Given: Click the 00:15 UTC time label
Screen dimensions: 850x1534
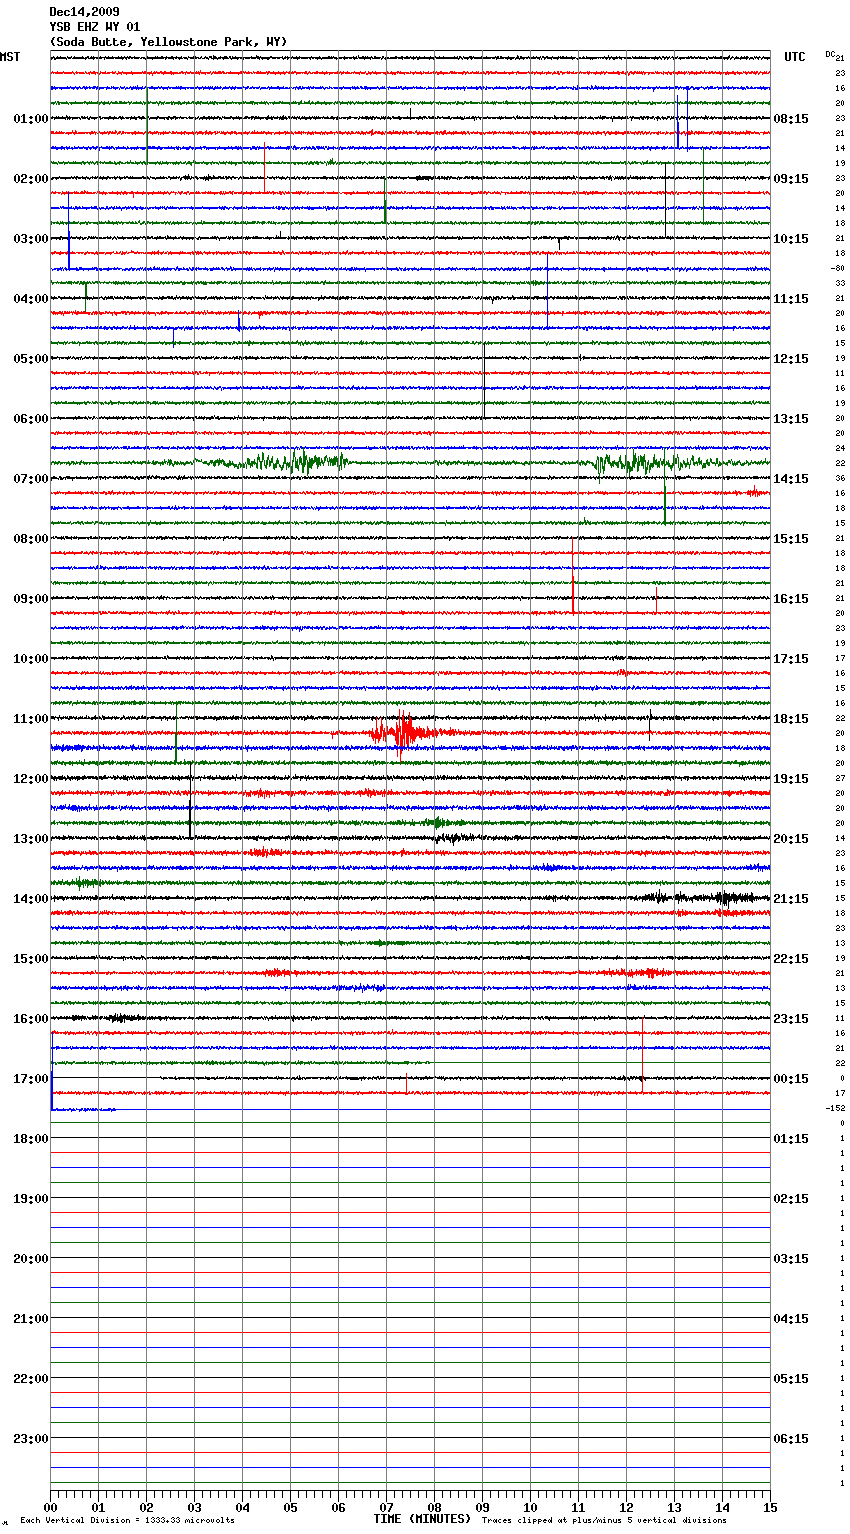Looking at the screenshot, I should [x=791, y=1079].
